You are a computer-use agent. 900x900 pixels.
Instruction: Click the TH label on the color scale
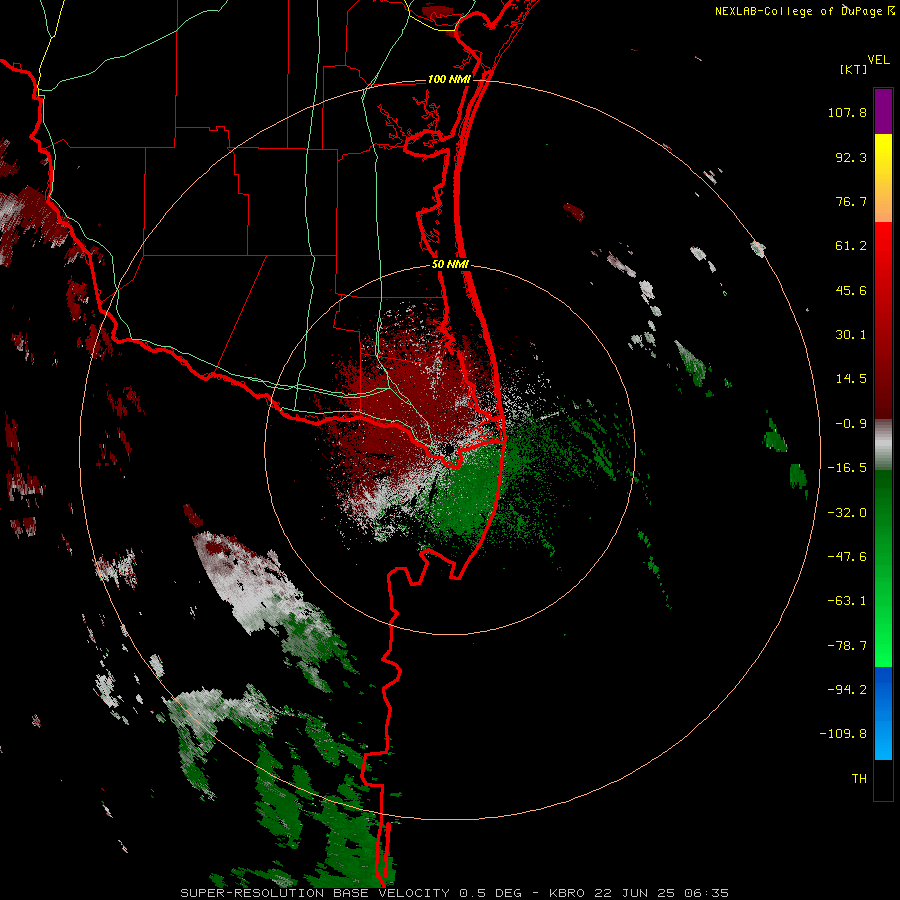click(859, 779)
